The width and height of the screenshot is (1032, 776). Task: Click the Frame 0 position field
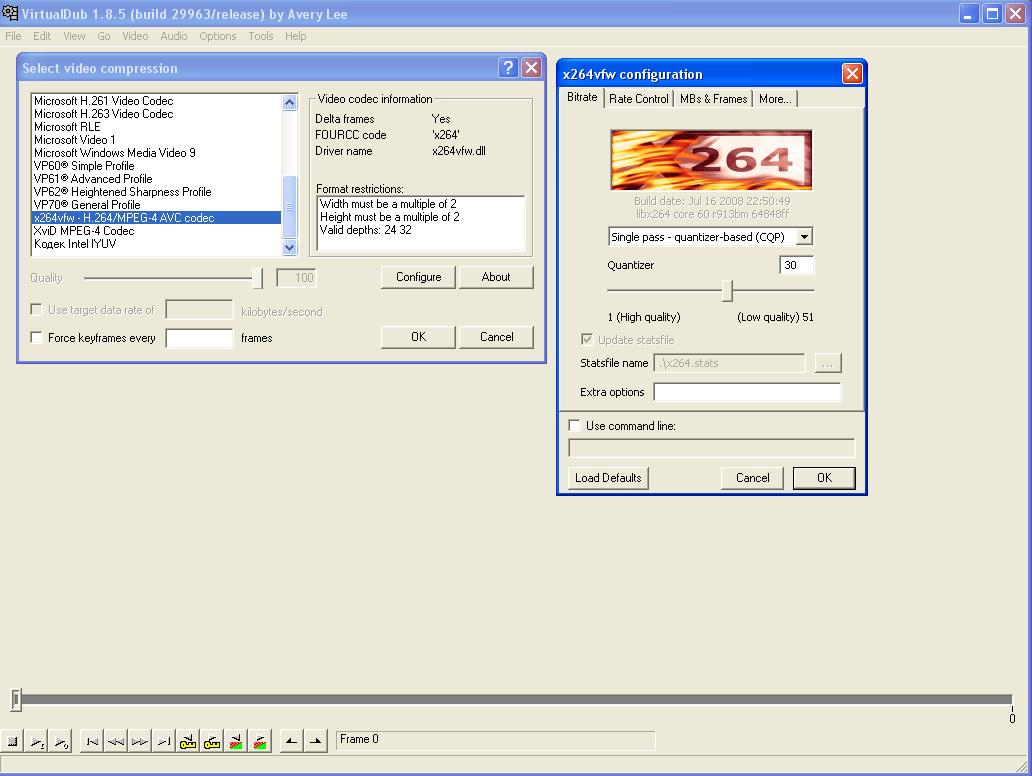pyautogui.click(x=496, y=740)
